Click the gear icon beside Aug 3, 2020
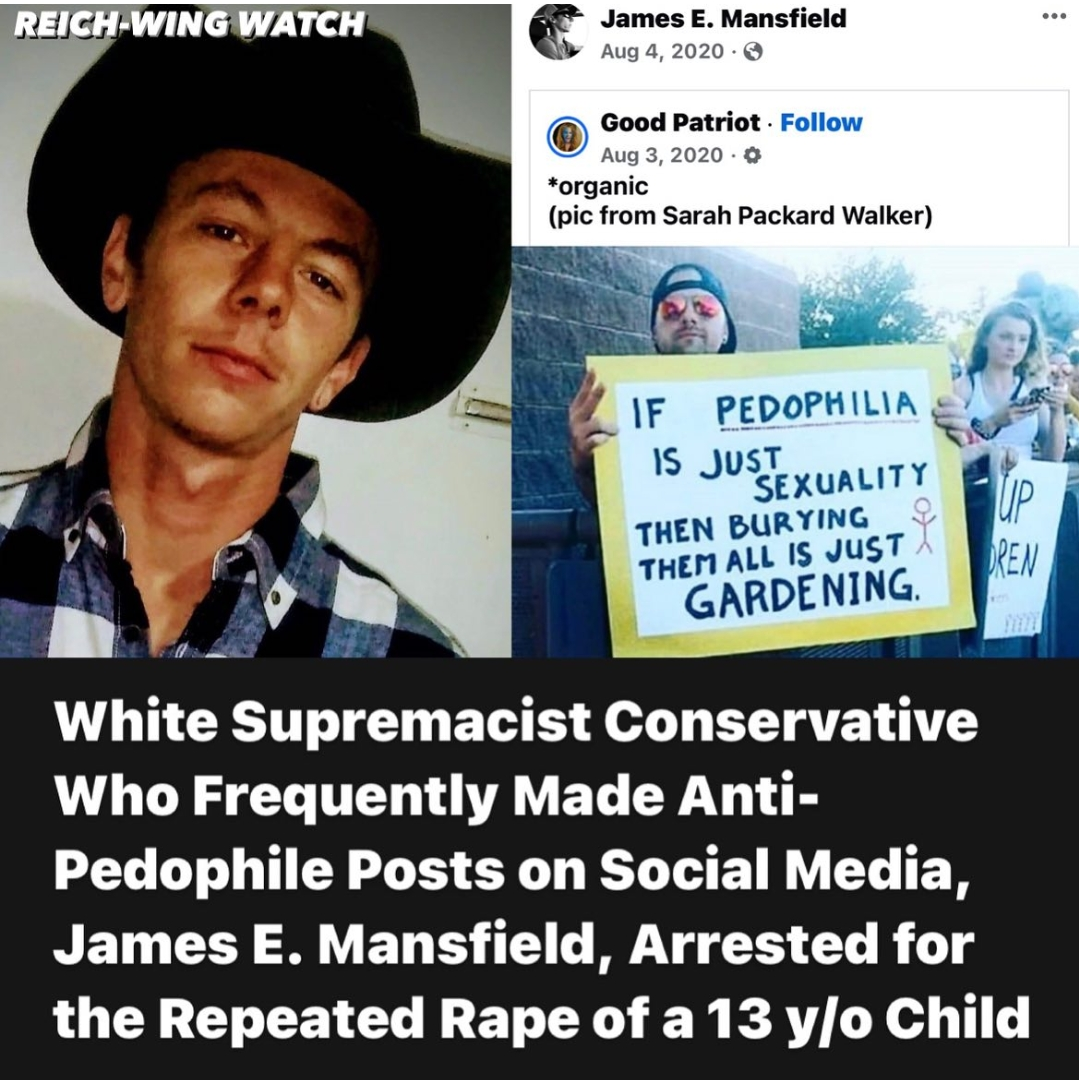1079x1080 pixels. point(753,156)
